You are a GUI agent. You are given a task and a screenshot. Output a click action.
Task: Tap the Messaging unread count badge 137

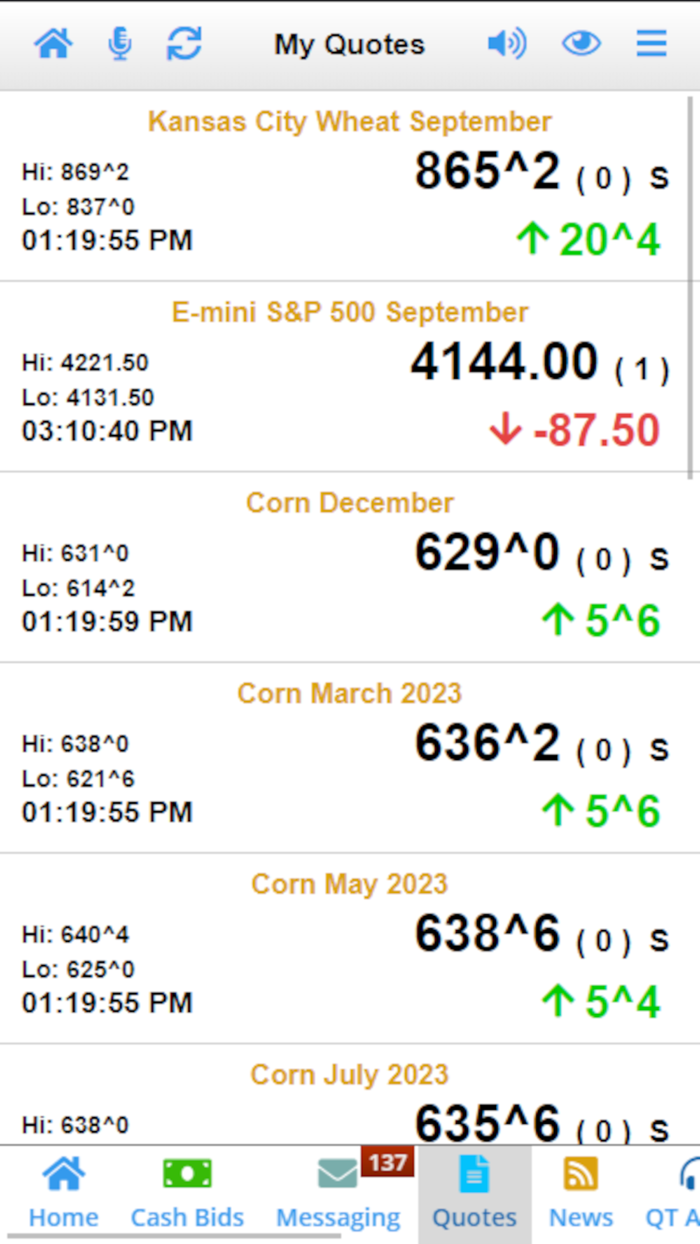click(388, 1160)
